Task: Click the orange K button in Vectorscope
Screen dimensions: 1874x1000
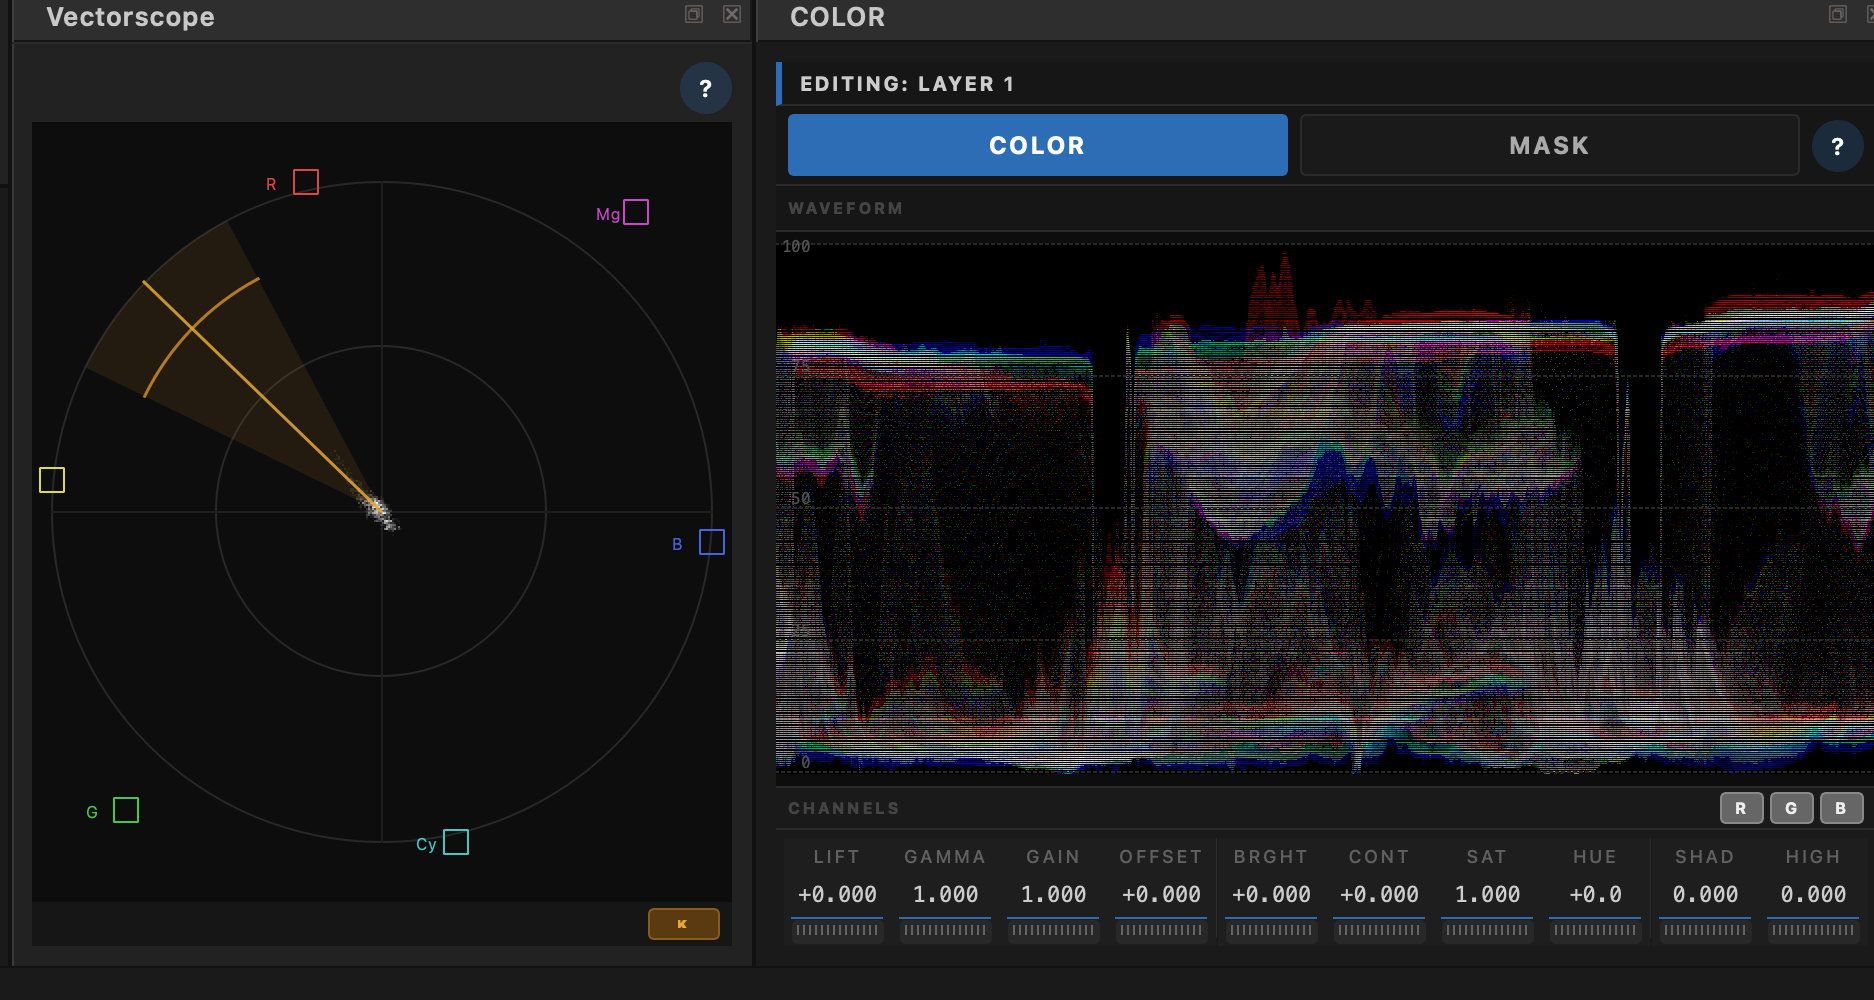Action: (683, 924)
